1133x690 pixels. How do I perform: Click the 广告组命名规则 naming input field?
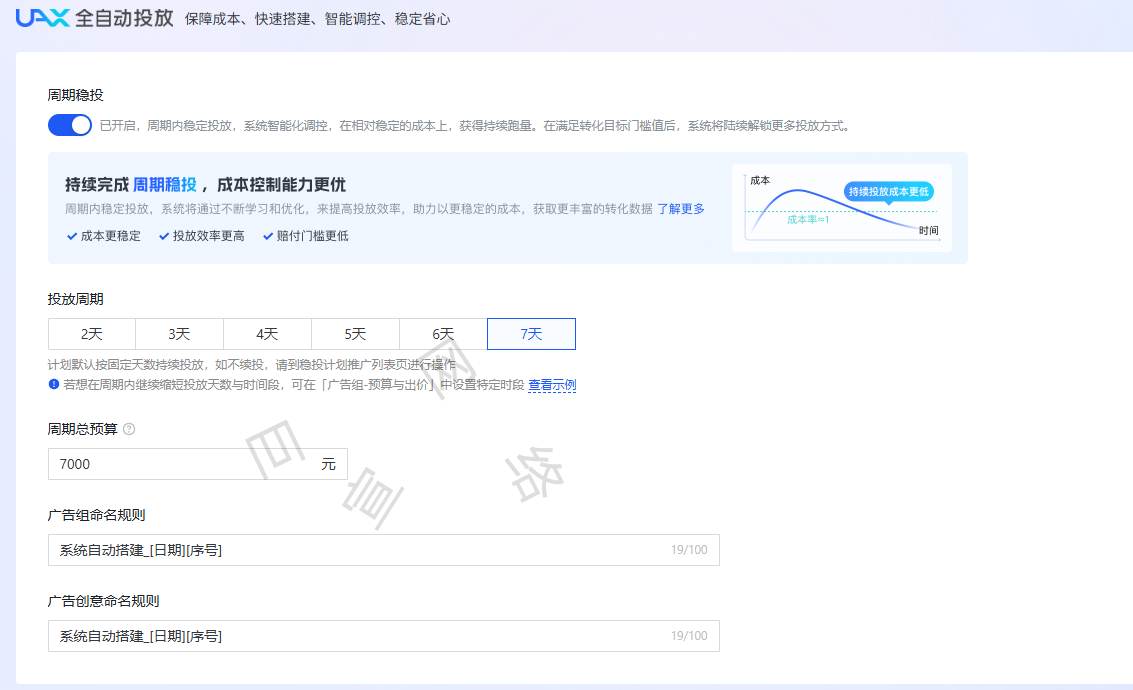pyautogui.click(x=383, y=550)
